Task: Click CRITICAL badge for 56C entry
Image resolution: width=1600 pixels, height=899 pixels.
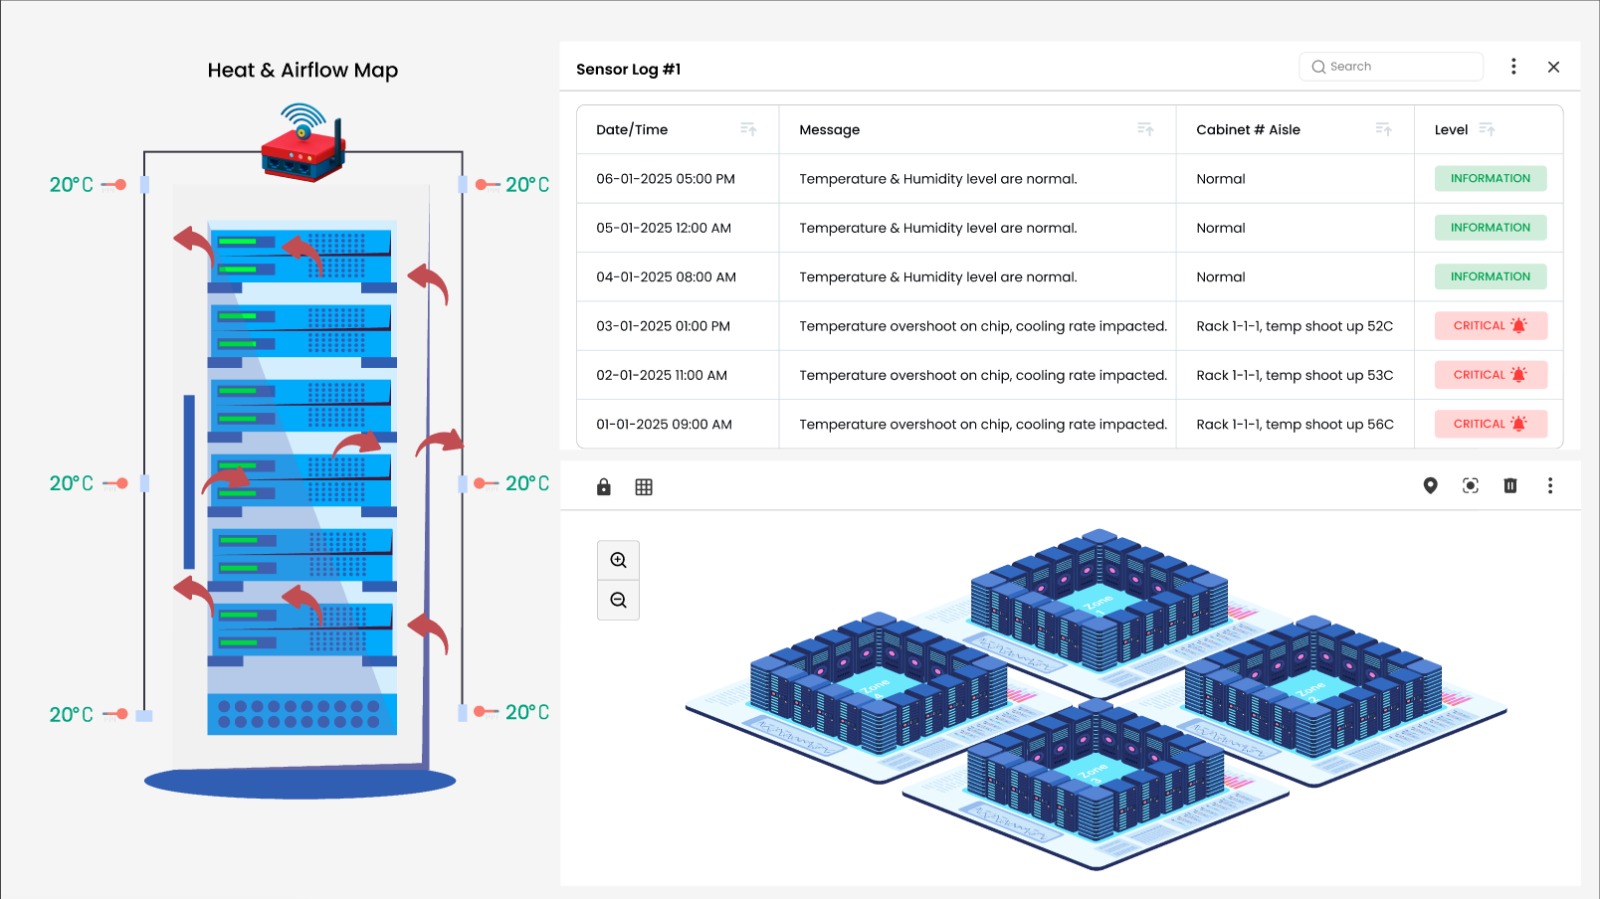Action: click(x=1490, y=424)
